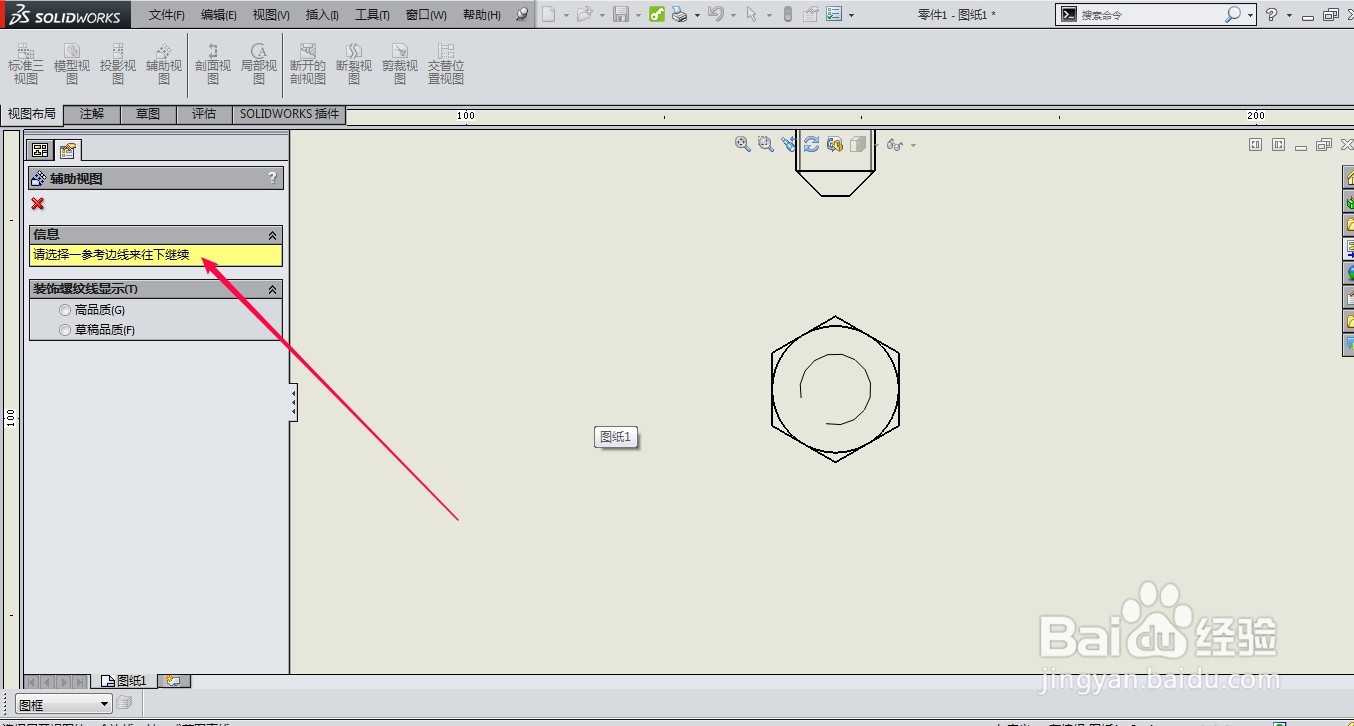This screenshot has height=726, width=1354.
Task: Open the search command dropdown arrow
Action: tap(1250, 15)
